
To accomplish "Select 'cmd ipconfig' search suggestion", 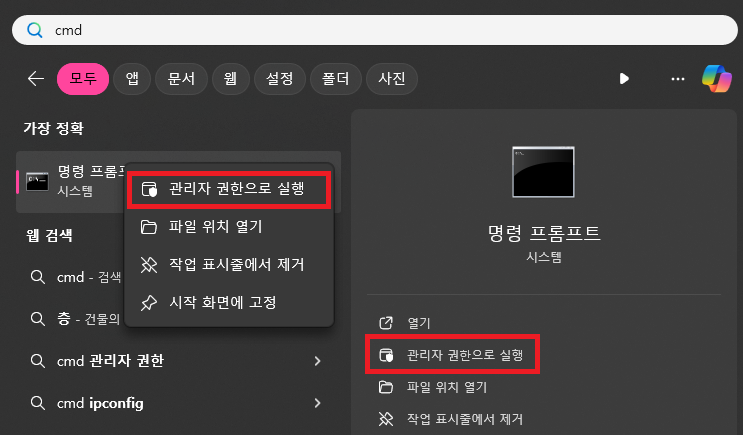I will pyautogui.click(x=178, y=403).
